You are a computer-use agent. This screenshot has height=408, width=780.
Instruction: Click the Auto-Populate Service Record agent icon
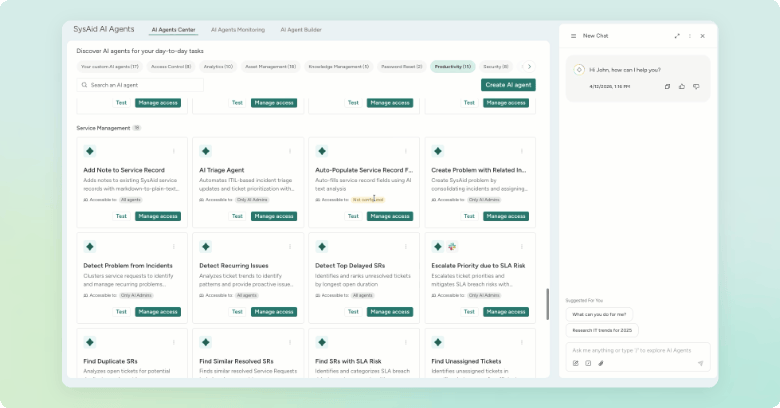click(322, 151)
